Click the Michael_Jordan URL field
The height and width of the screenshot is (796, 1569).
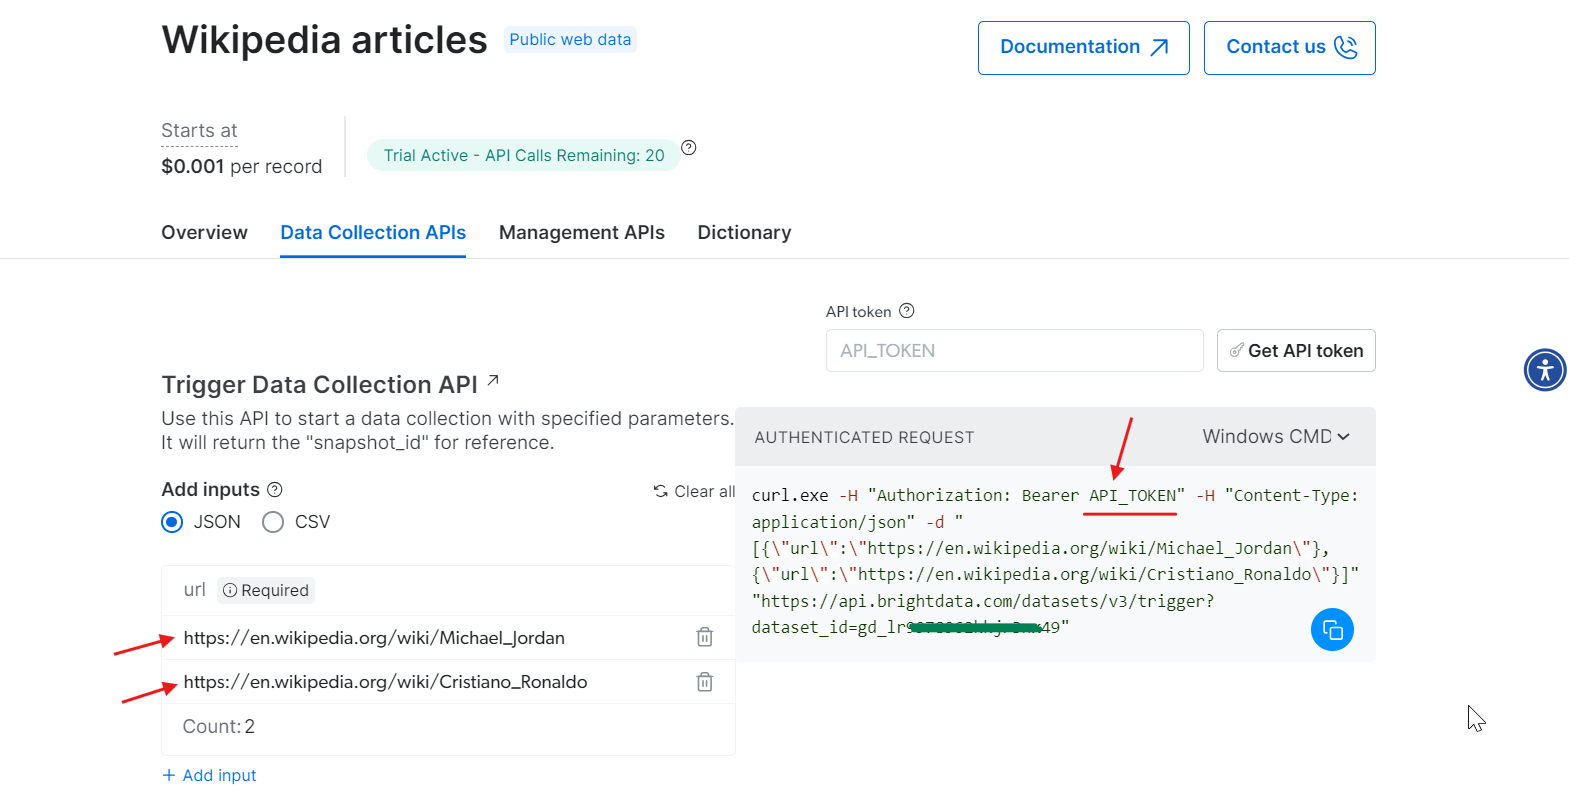pyautogui.click(x=374, y=638)
